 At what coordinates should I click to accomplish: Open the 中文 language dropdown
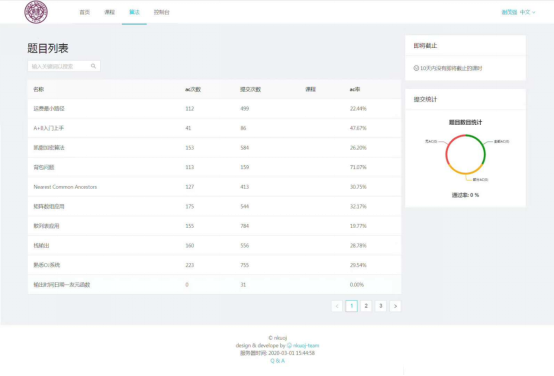point(528,12)
